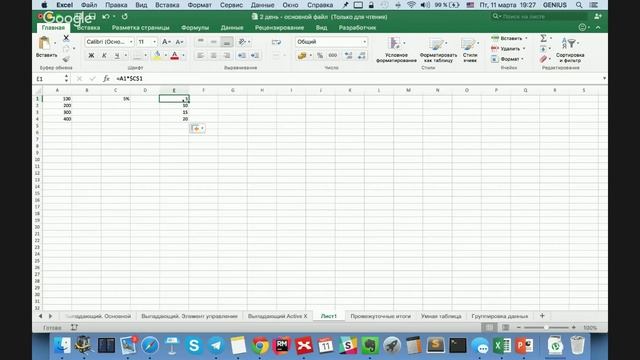Open the Sort and Filter (Сортировка и фильтр) tool
The height and width of the screenshot is (360, 640).
tap(570, 50)
